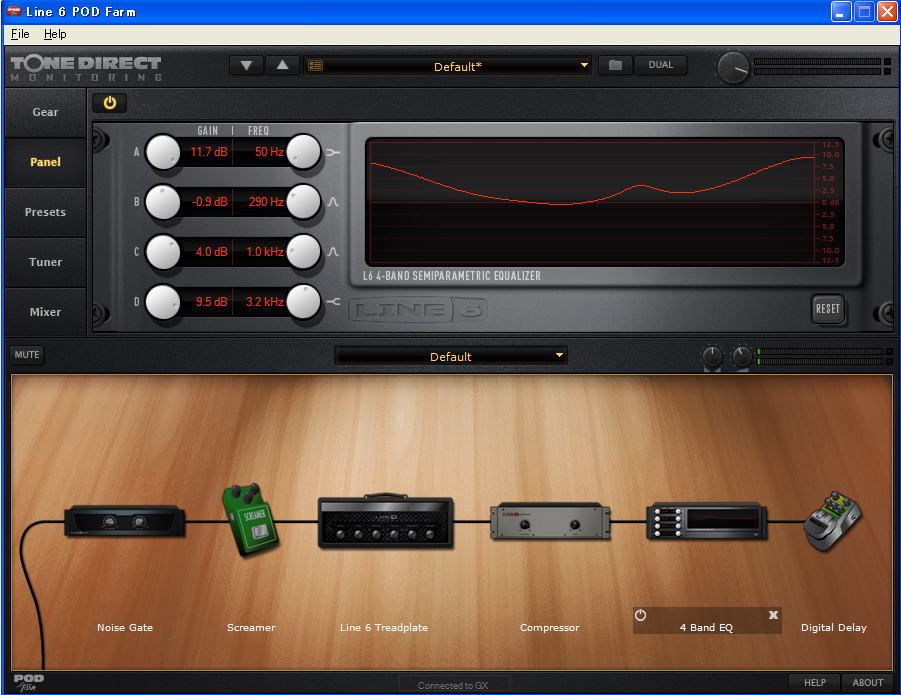Go to next preset with up arrow
The width and height of the screenshot is (901, 695).
point(282,65)
